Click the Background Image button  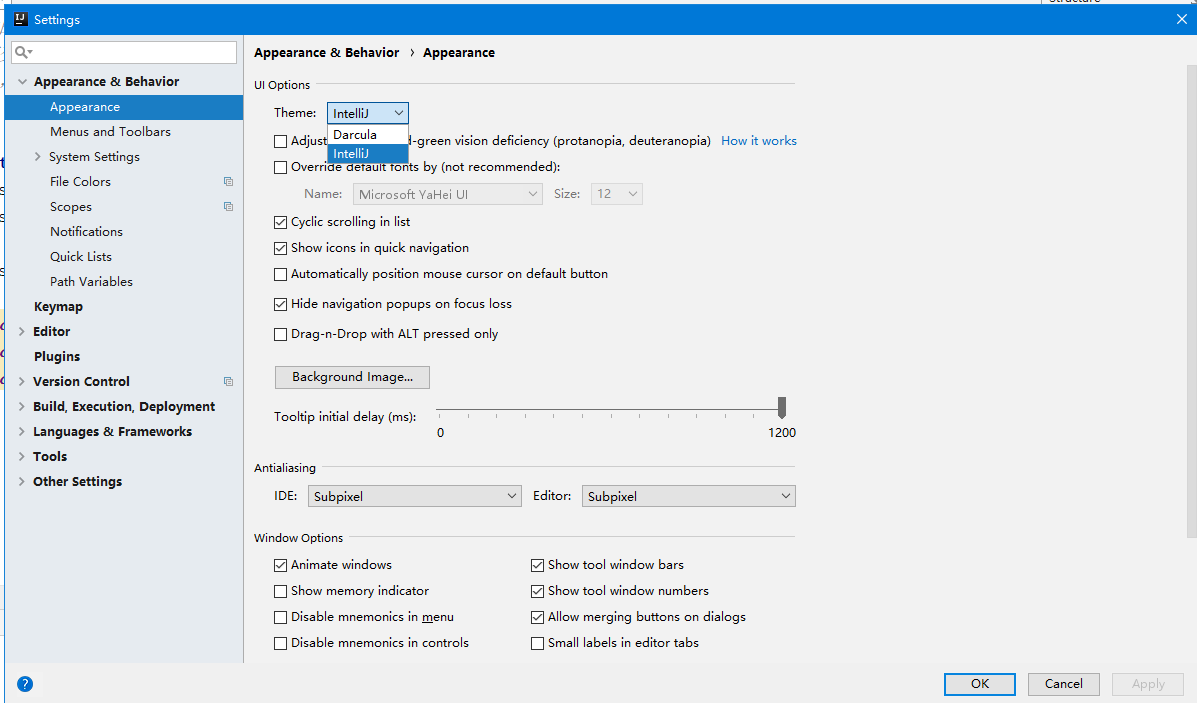(x=352, y=377)
